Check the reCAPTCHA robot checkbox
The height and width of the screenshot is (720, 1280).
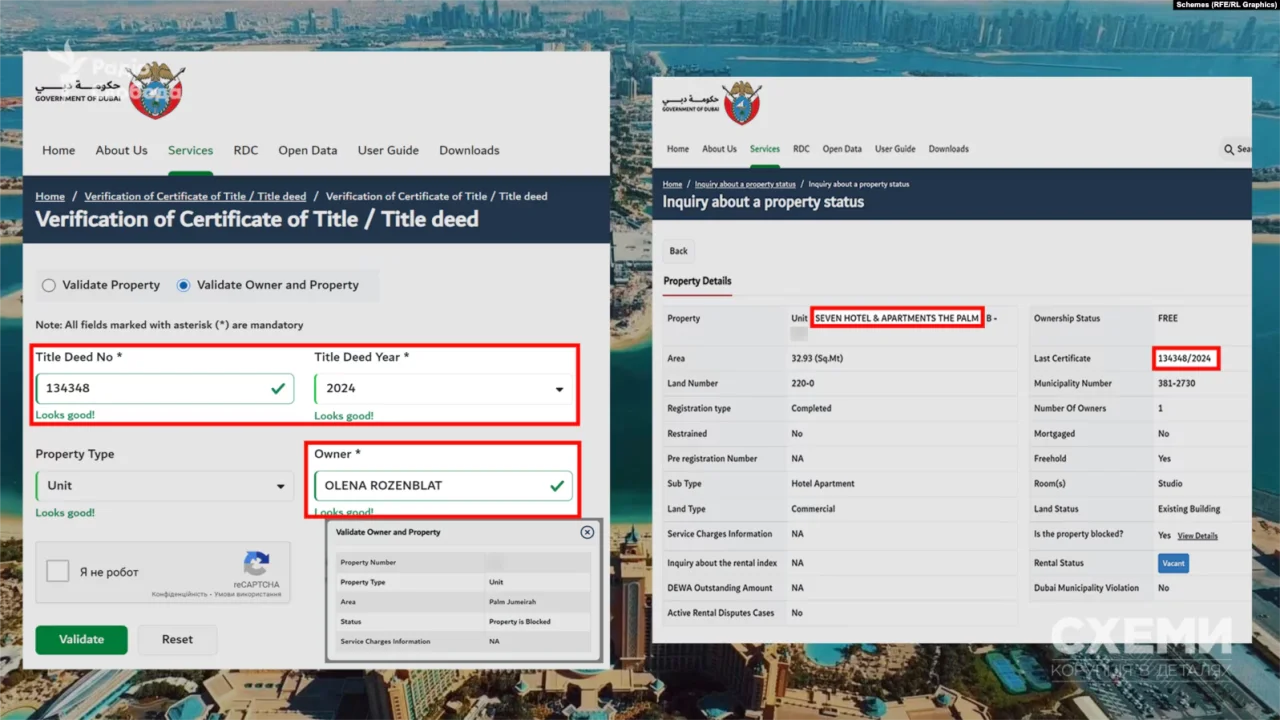tap(58, 572)
